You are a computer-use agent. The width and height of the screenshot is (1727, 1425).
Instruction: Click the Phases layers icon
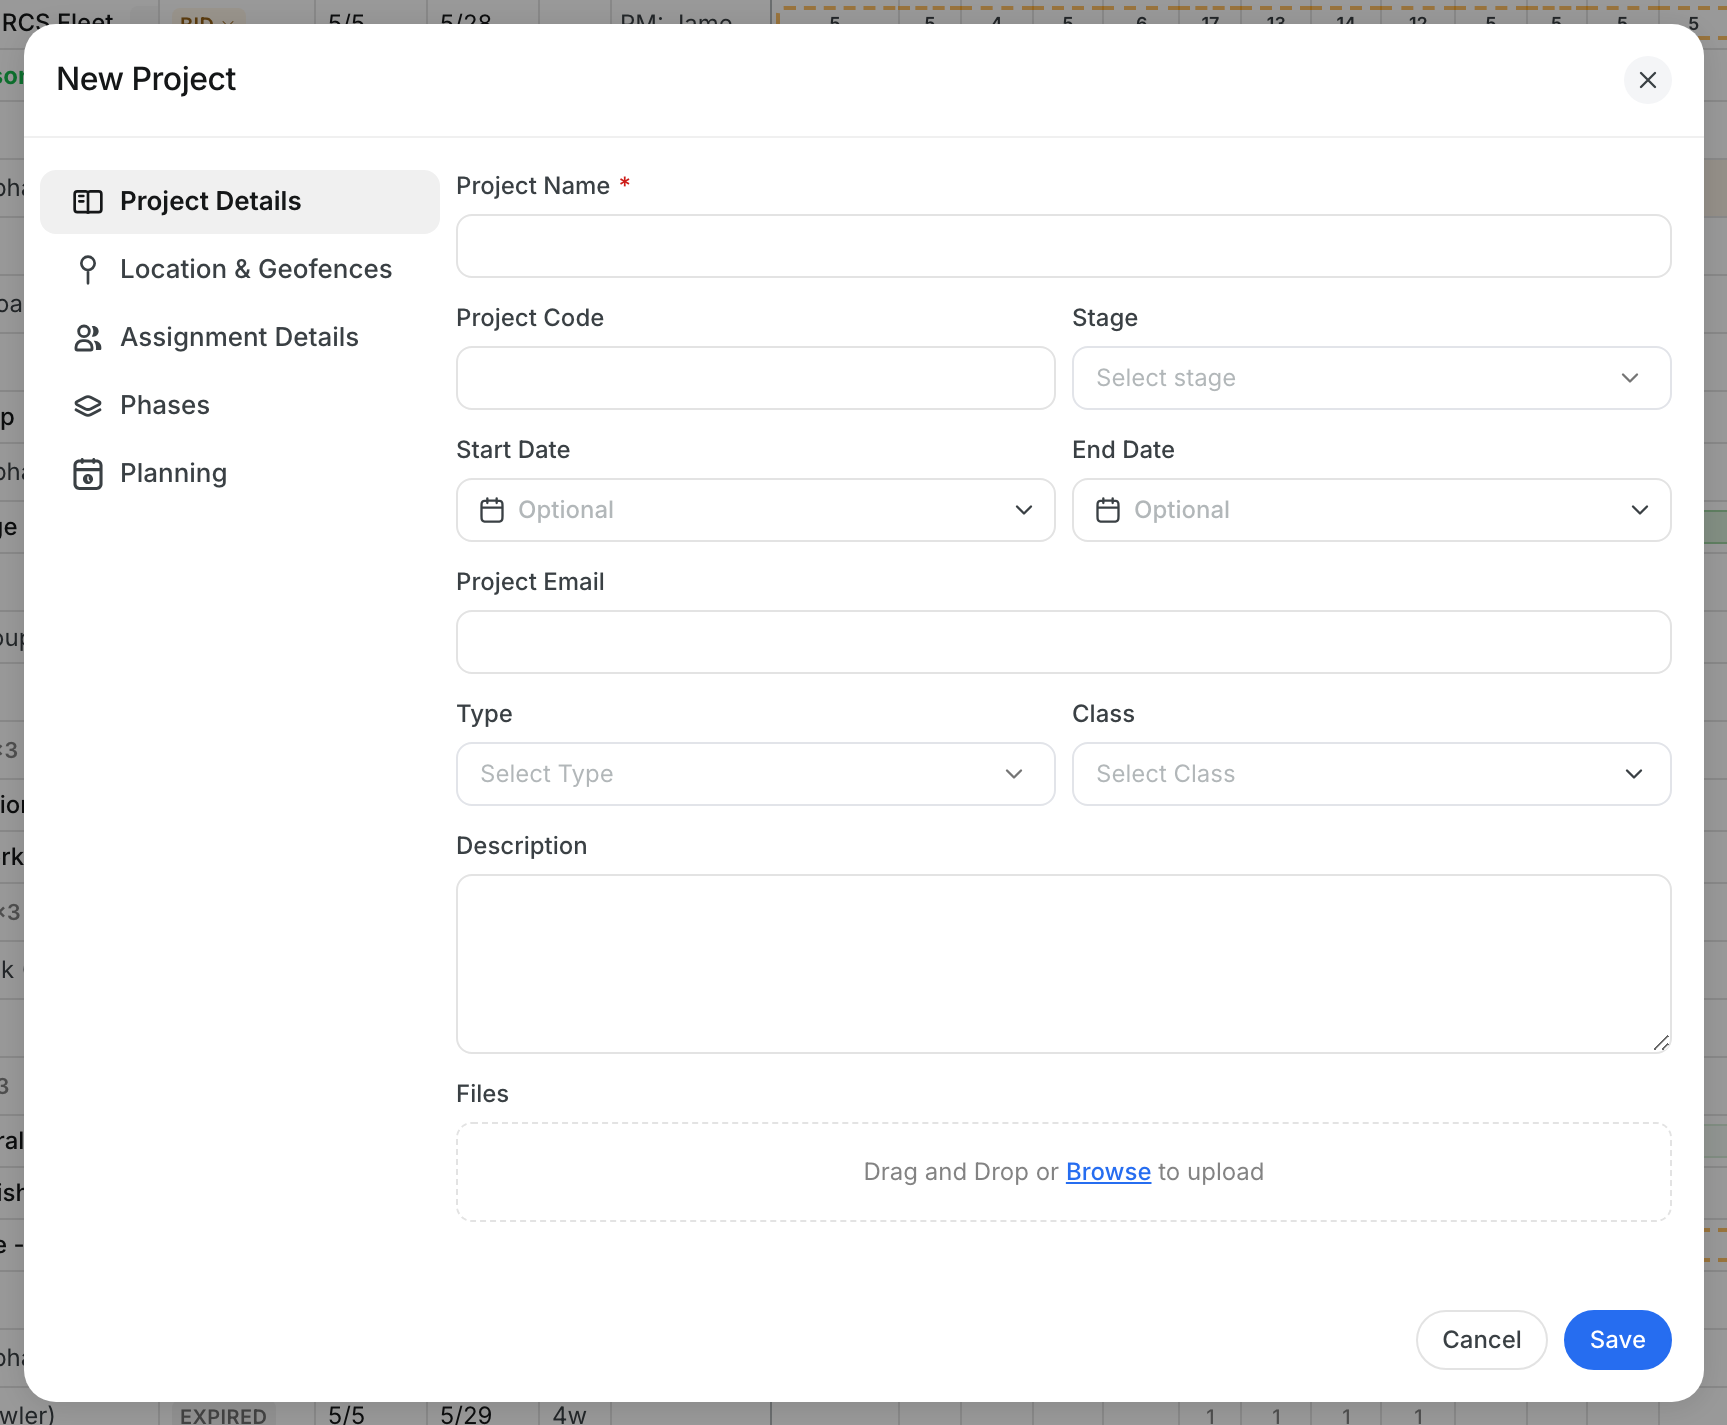[x=88, y=406]
